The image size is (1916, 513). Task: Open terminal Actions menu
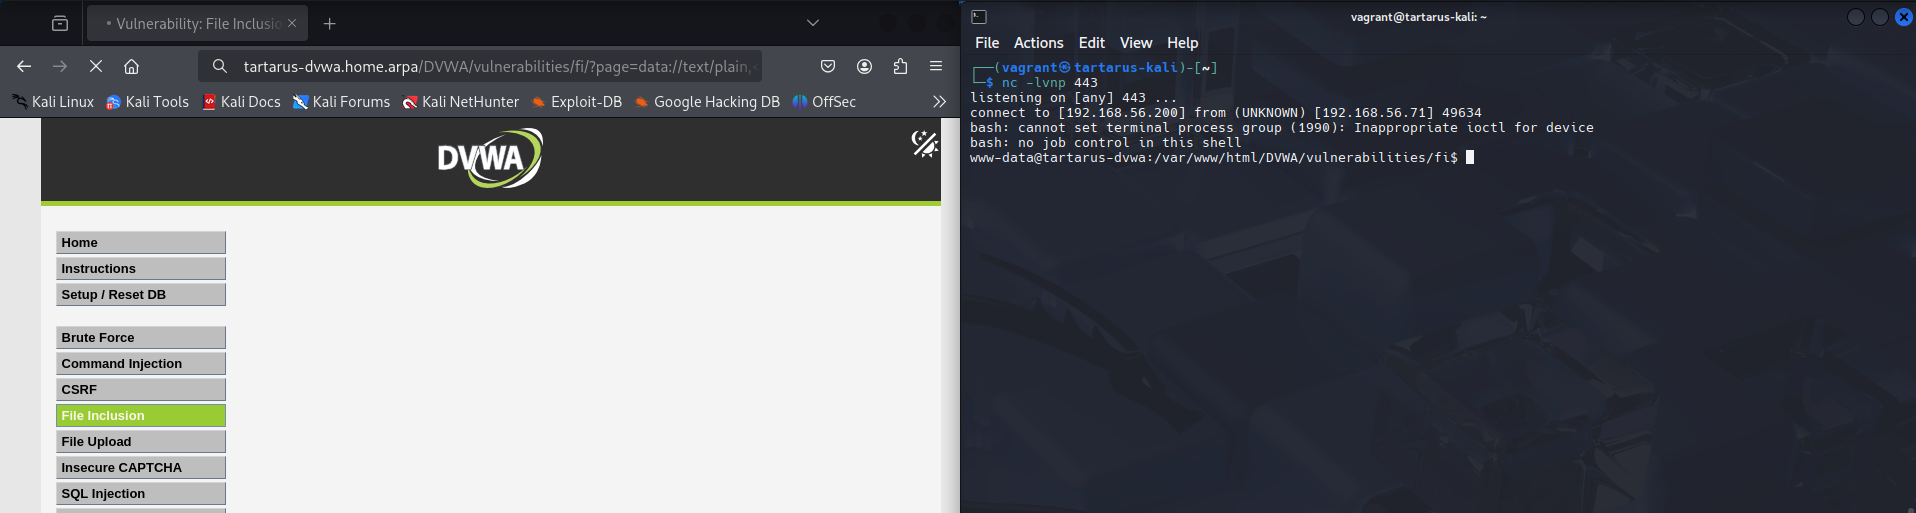[1038, 43]
